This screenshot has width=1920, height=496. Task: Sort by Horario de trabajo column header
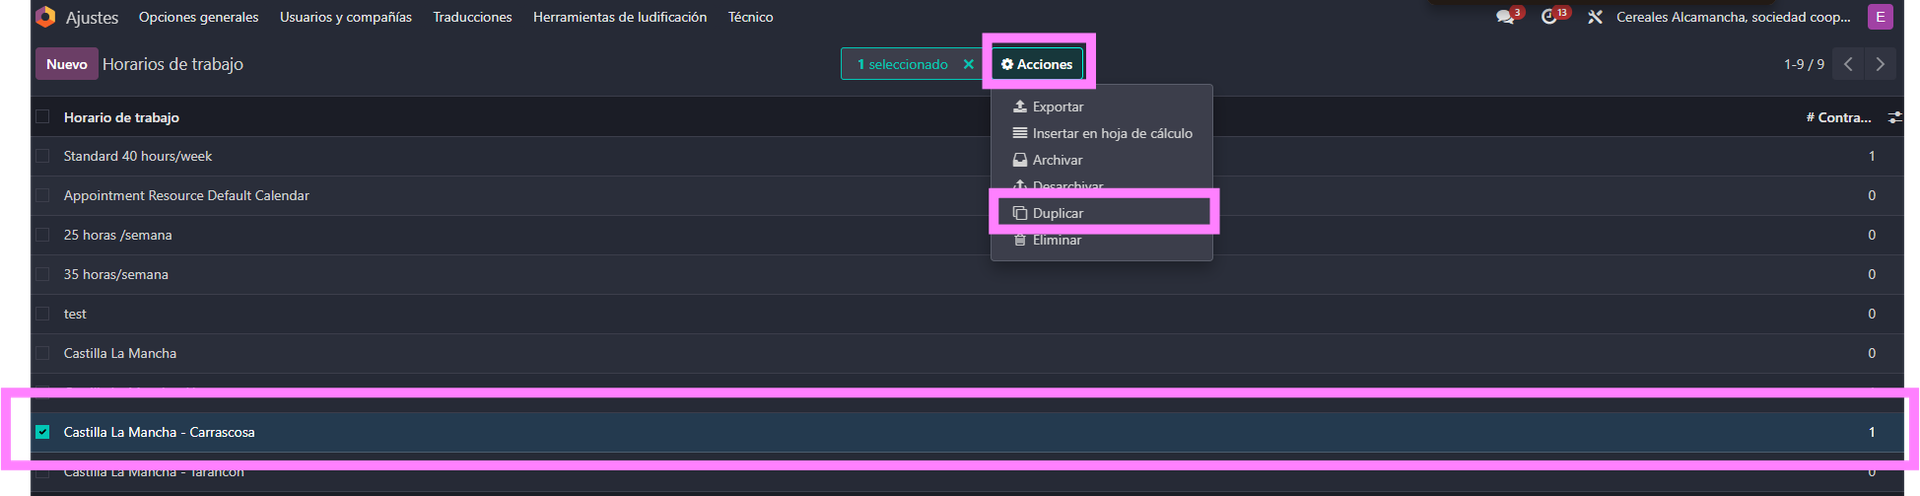121,117
